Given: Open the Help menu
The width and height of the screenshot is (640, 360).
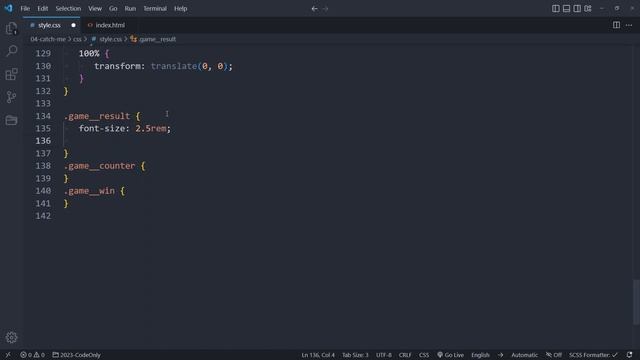Looking at the screenshot, I should click(180, 9).
